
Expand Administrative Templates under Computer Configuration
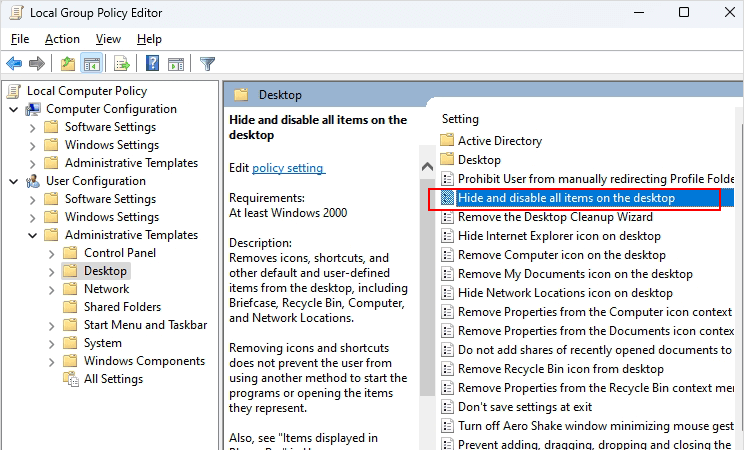(x=32, y=164)
